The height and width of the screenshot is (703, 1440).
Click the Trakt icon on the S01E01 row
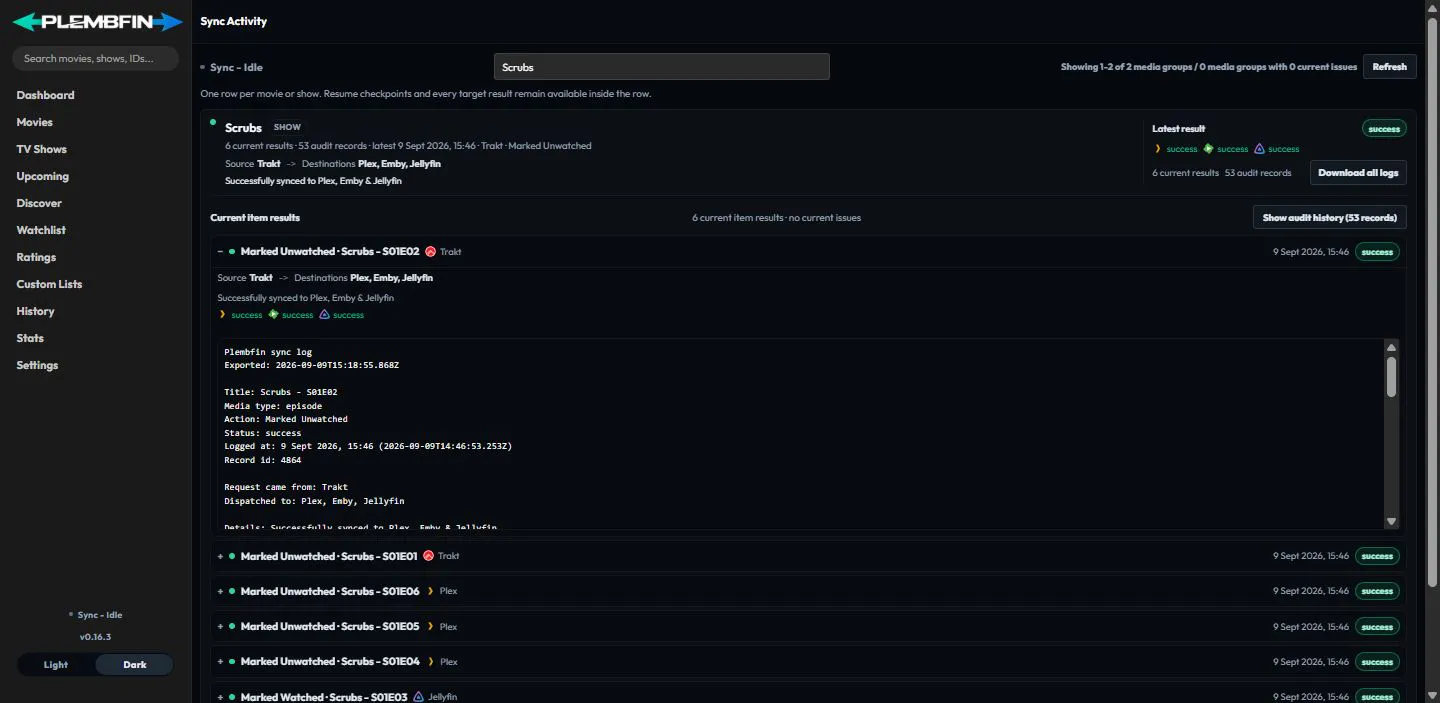pyautogui.click(x=428, y=556)
